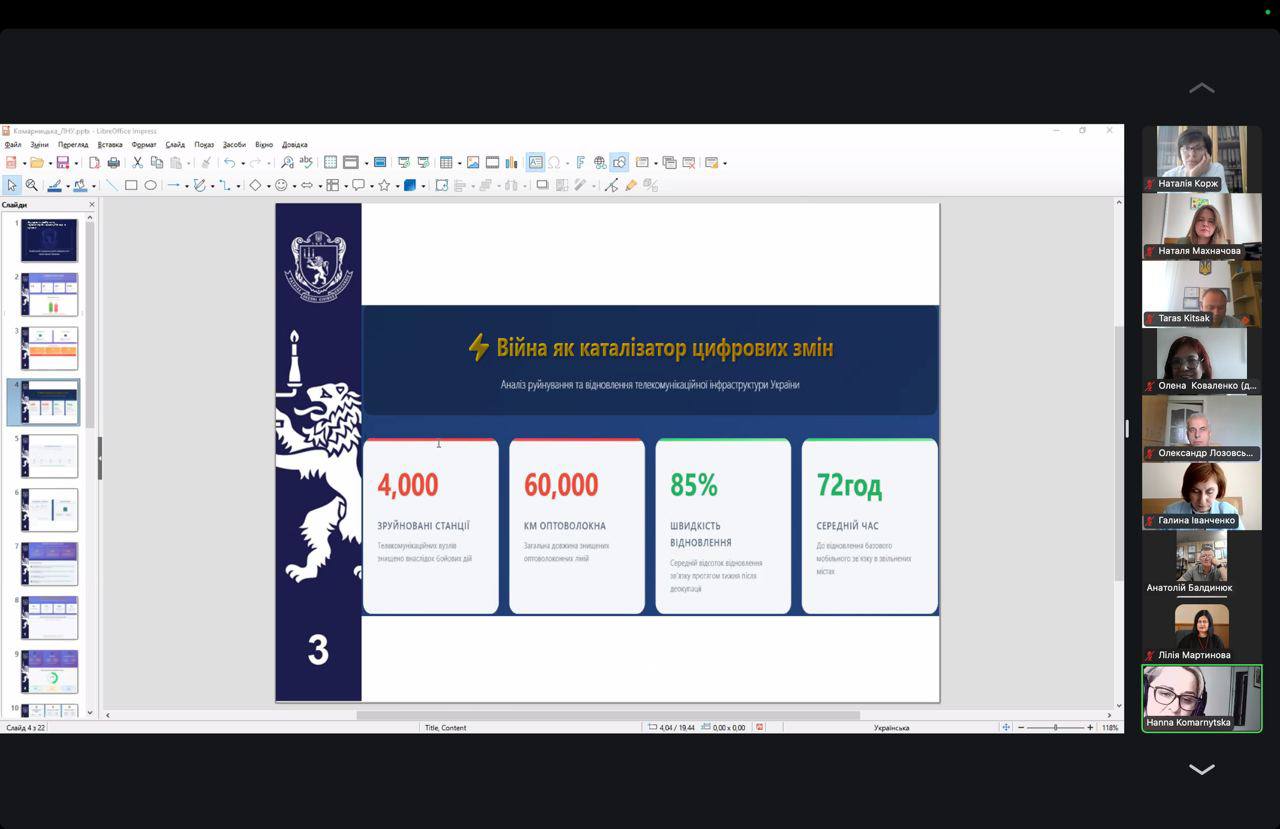Open the Слайд menu

(175, 145)
